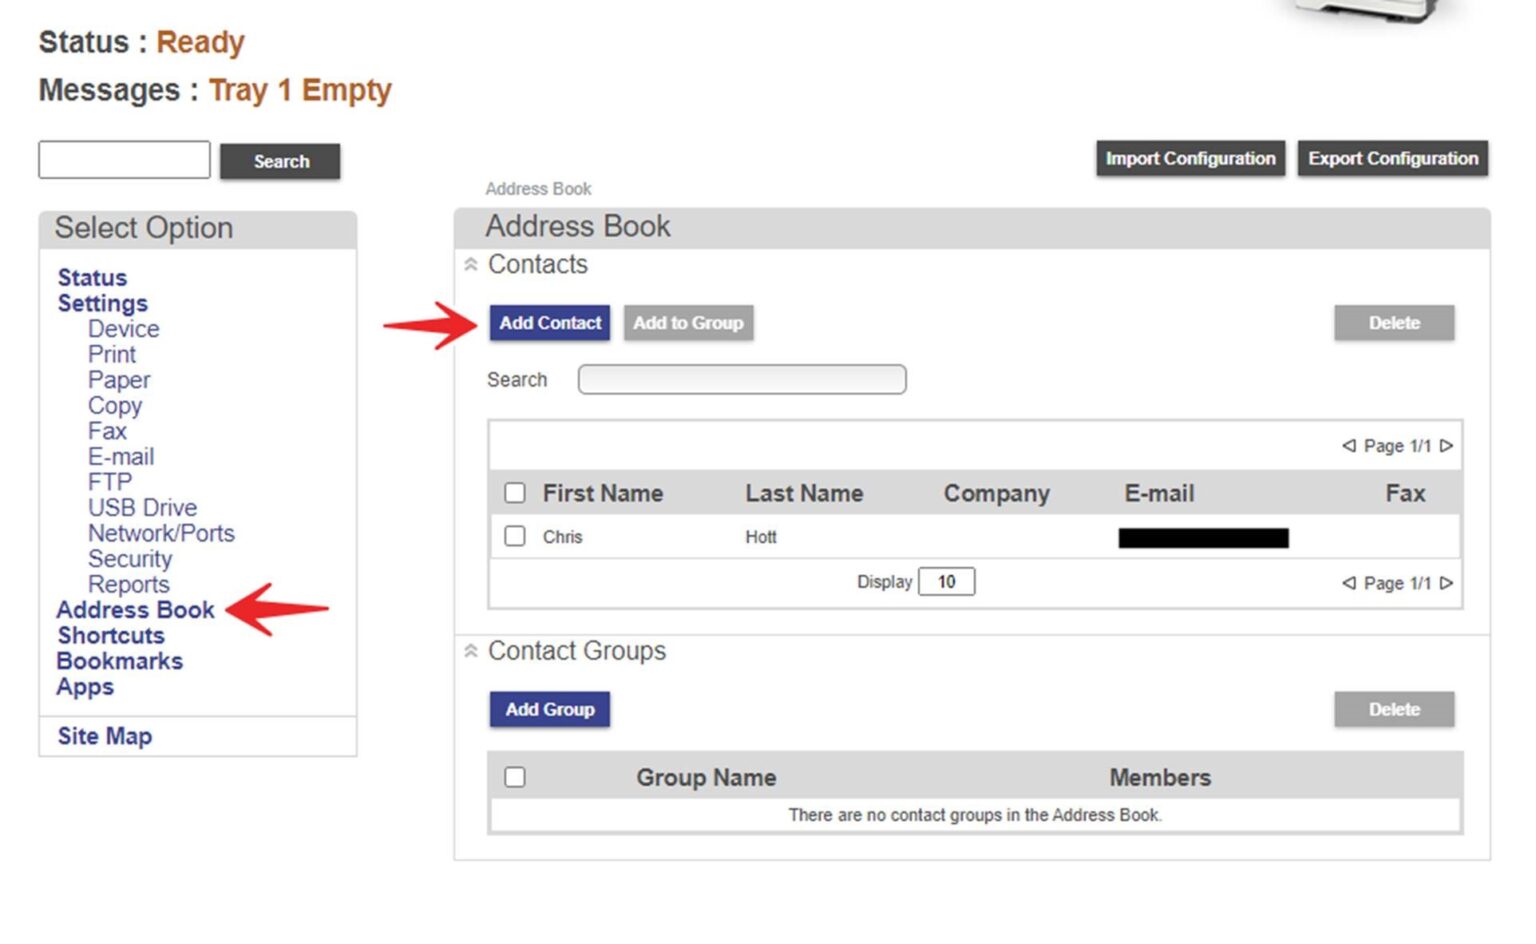Viewport: 1536px width, 944px height.
Task: Check the box next to Chris Hott
Action: click(x=515, y=536)
